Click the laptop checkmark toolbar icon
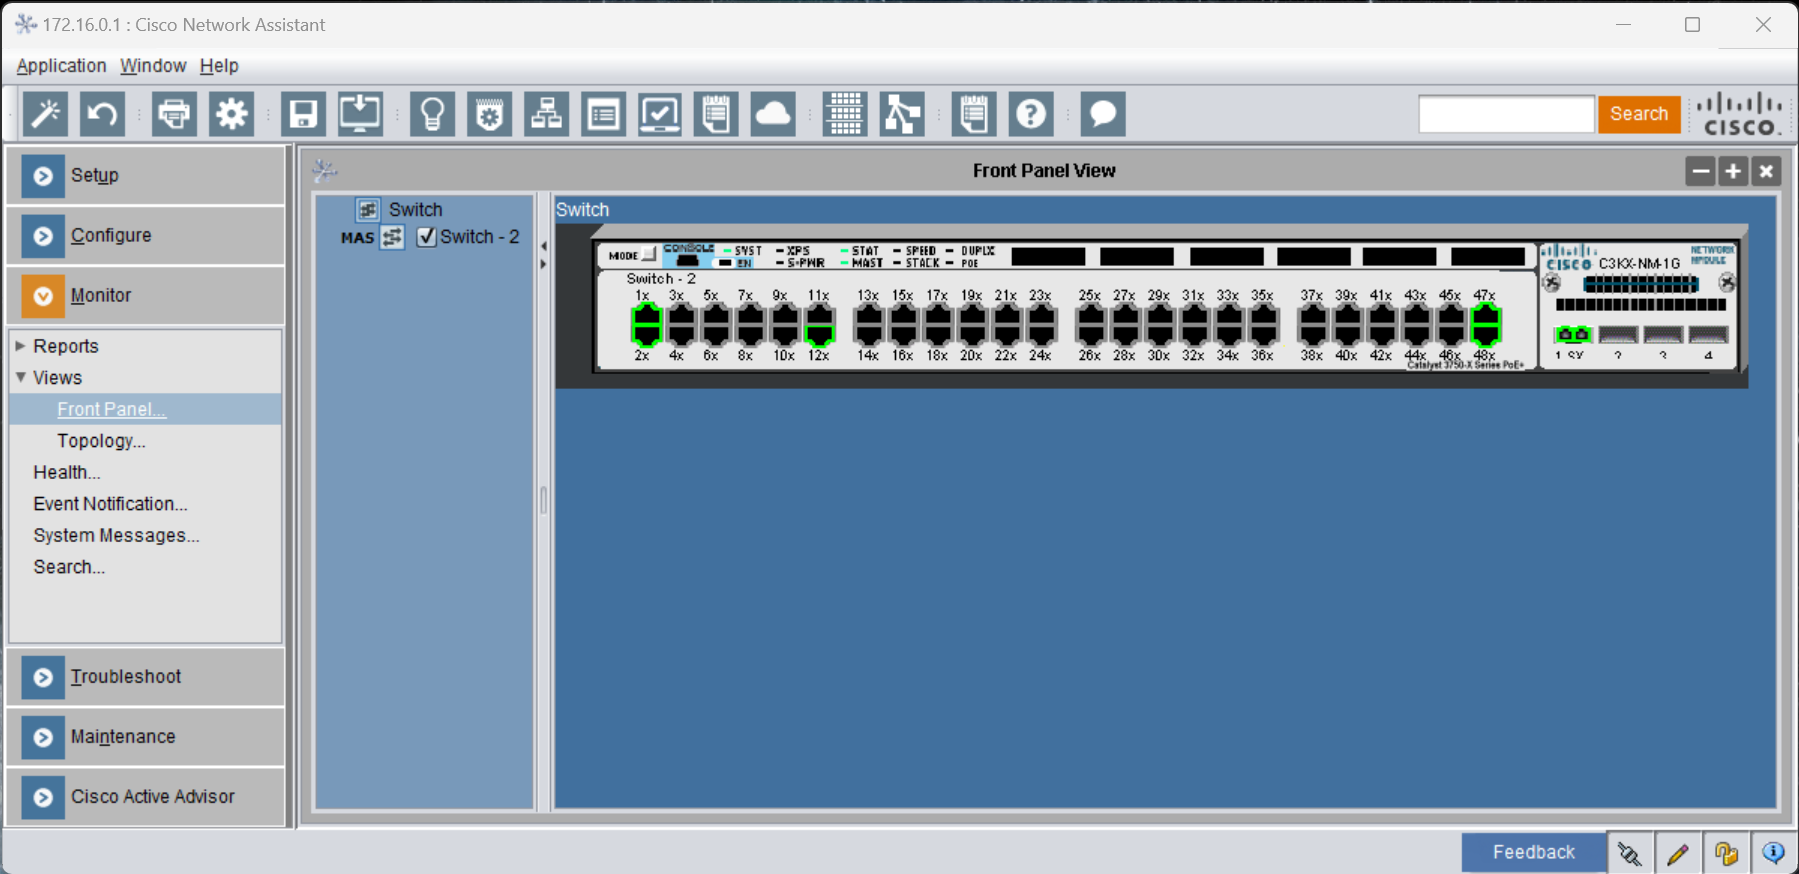This screenshot has height=874, width=1799. (660, 114)
